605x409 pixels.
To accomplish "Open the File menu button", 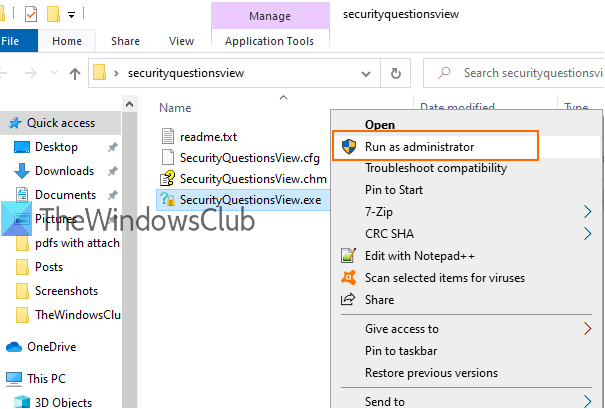I will 13,41.
